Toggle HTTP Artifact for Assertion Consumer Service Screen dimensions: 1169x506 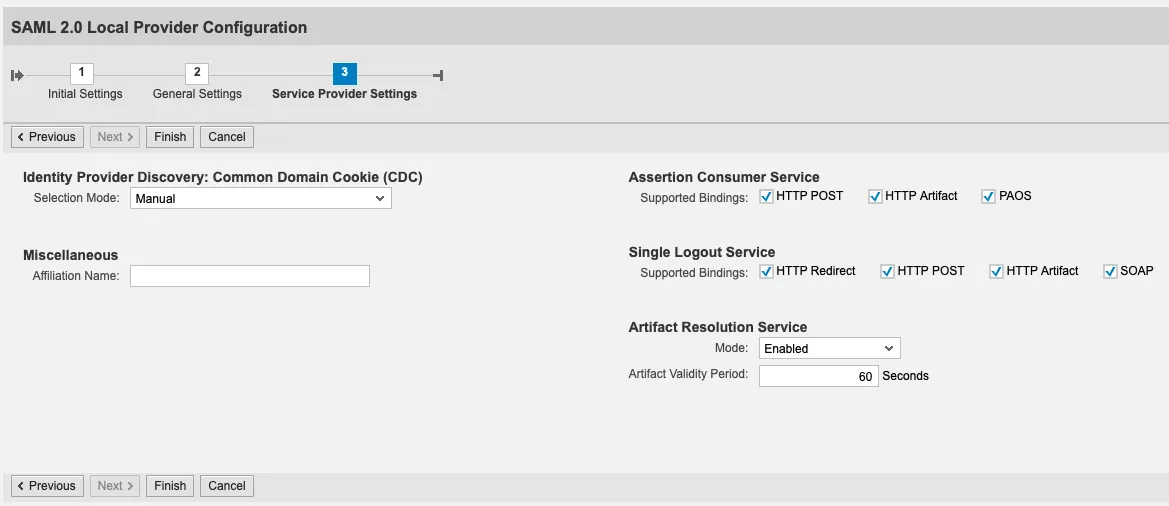[x=875, y=196]
